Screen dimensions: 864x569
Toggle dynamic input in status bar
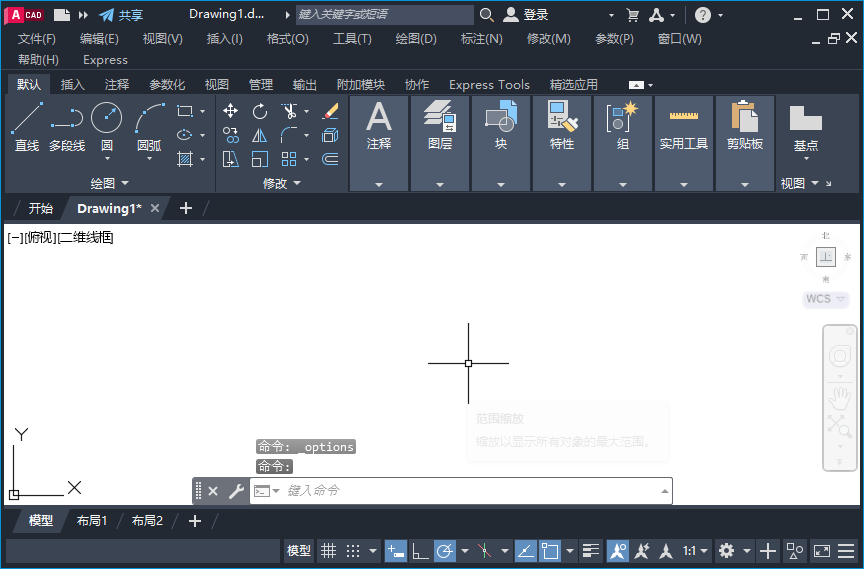point(396,550)
